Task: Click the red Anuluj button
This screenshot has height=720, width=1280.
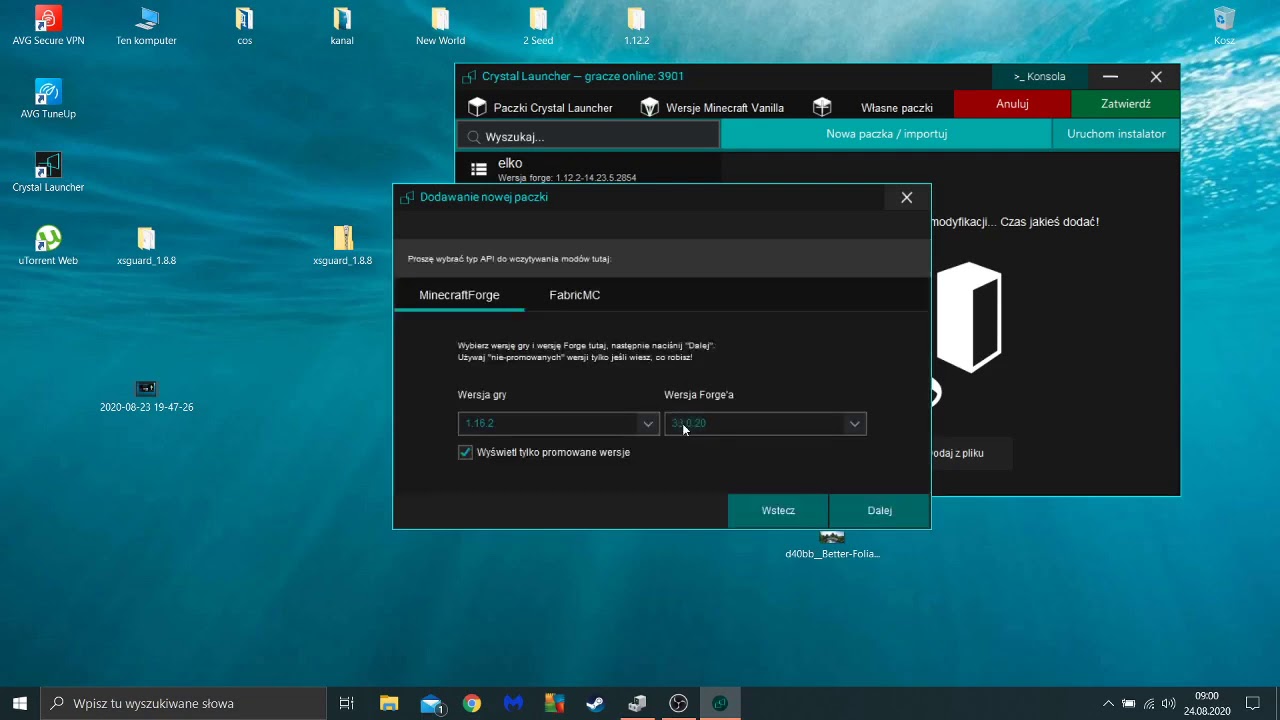Action: pyautogui.click(x=1012, y=104)
